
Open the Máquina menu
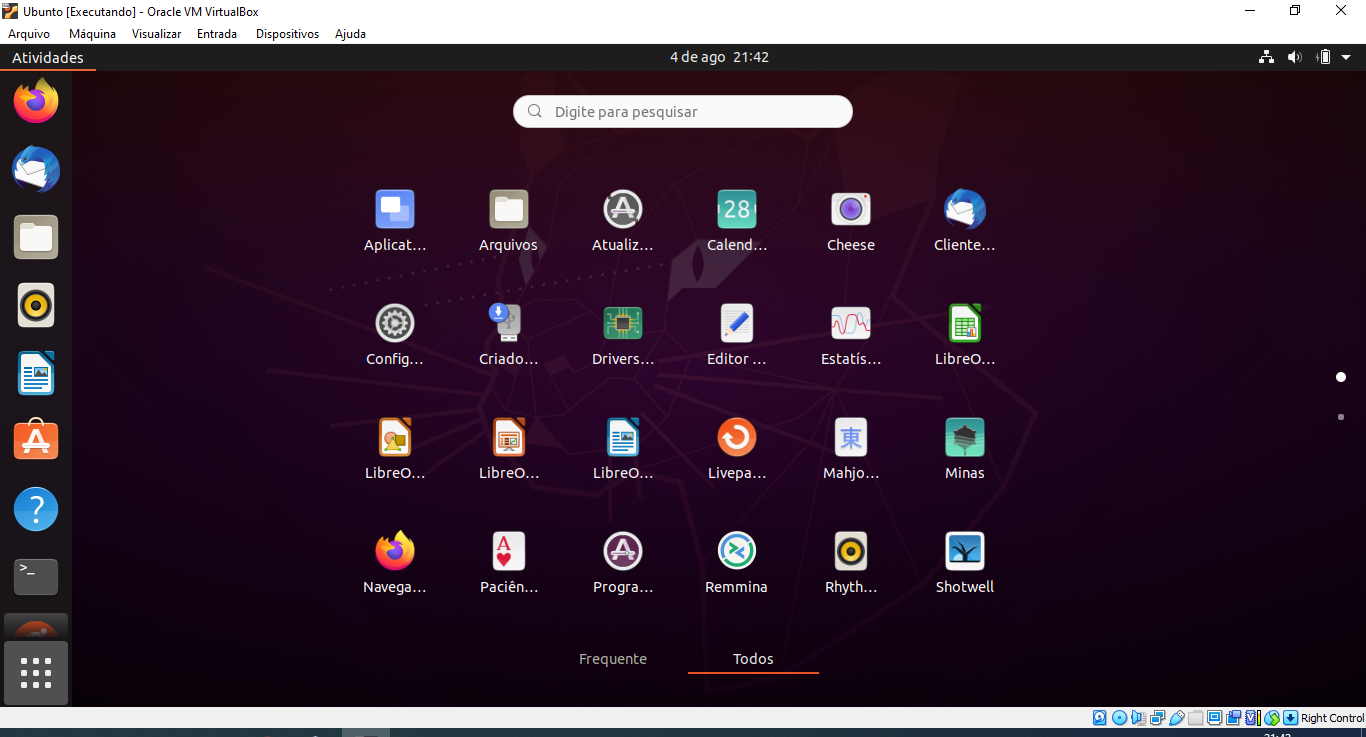(92, 34)
